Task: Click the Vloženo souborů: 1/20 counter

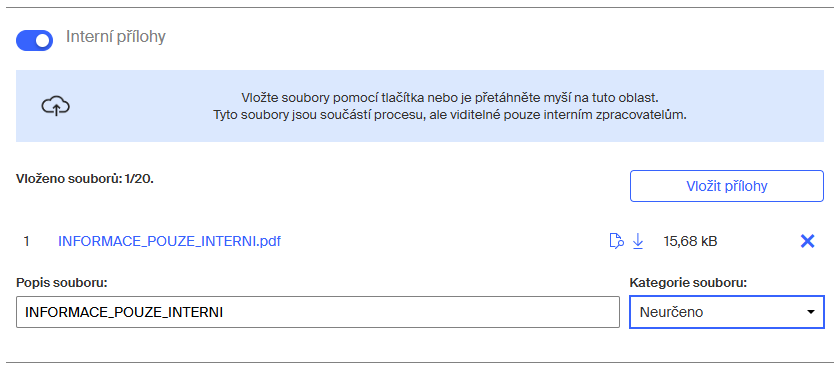Action: coord(85,179)
